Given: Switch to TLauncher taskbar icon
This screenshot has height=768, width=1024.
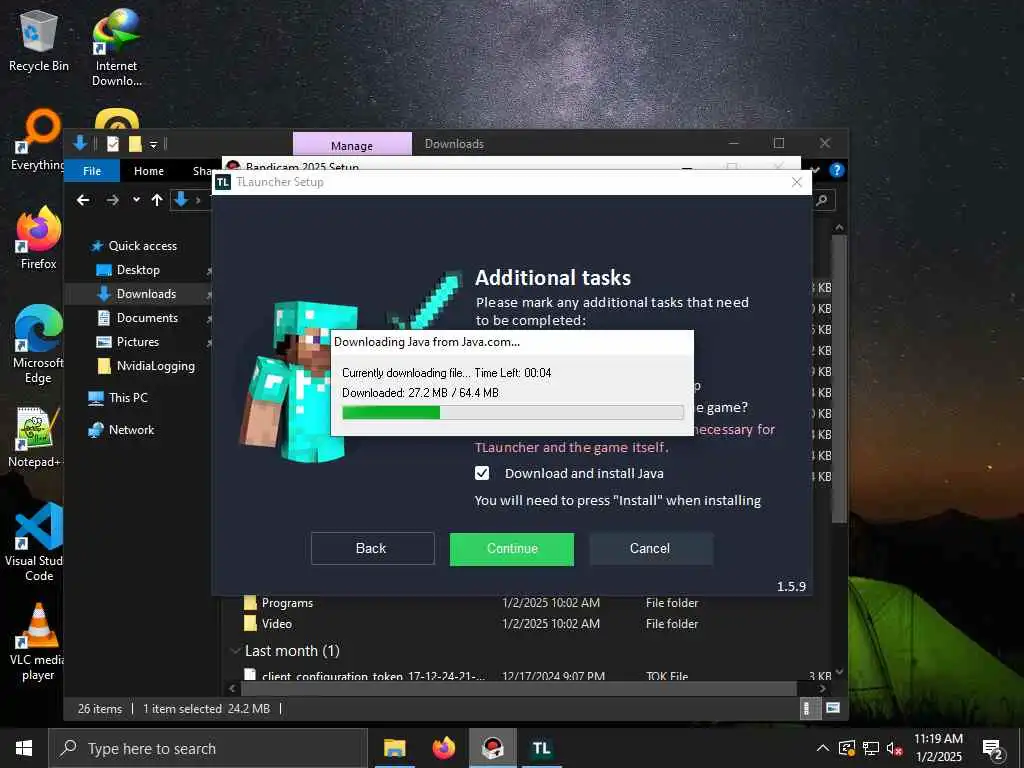Looking at the screenshot, I should coord(541,748).
